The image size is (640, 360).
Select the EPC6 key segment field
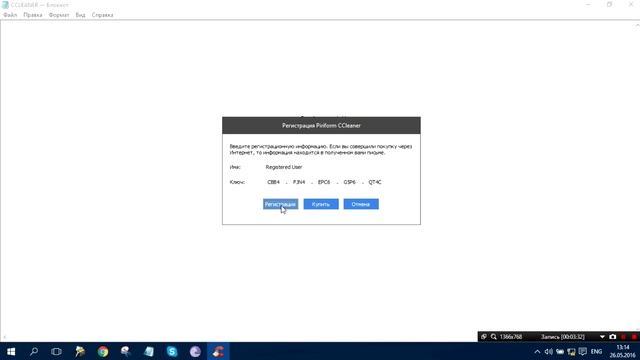coord(324,182)
